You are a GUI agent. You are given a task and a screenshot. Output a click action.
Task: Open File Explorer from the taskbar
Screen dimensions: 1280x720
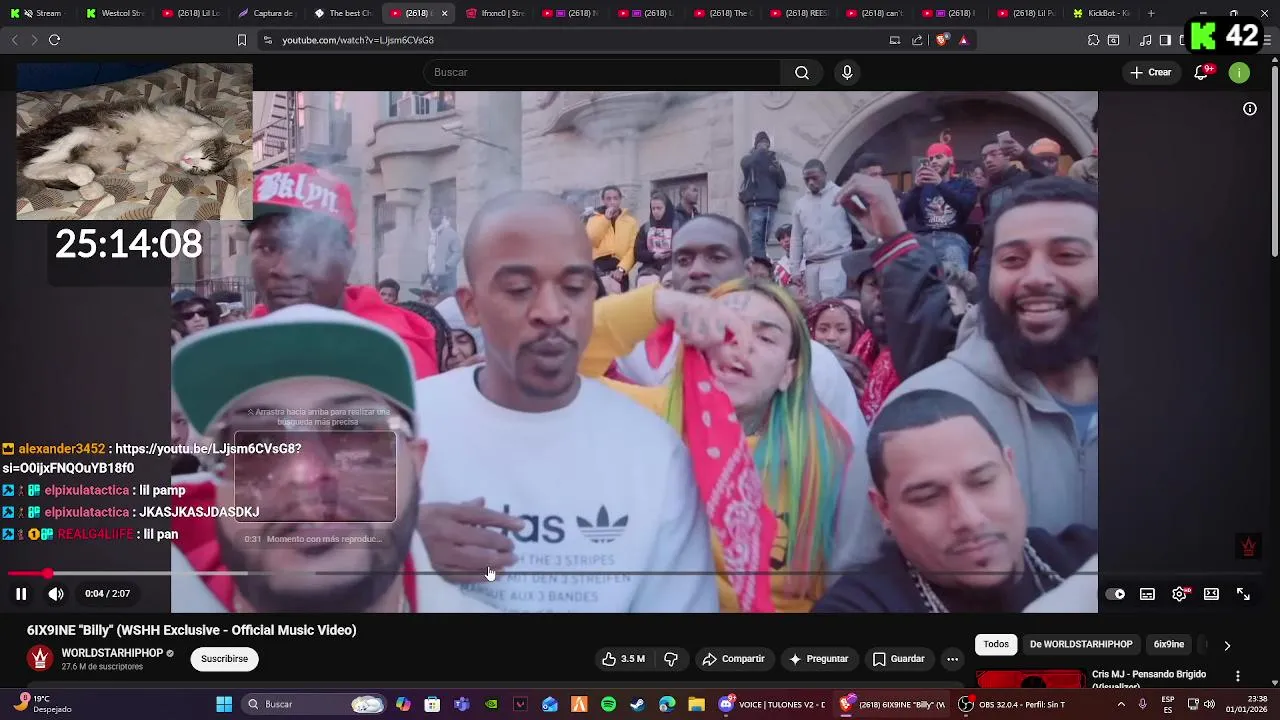click(696, 704)
